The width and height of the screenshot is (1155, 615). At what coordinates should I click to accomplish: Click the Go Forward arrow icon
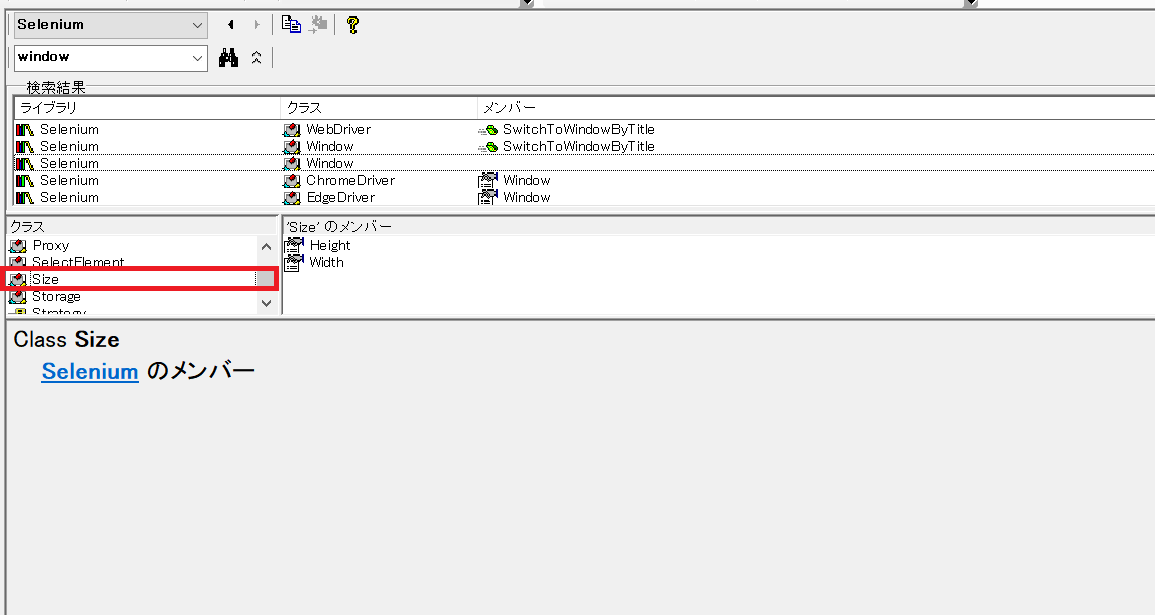[256, 25]
